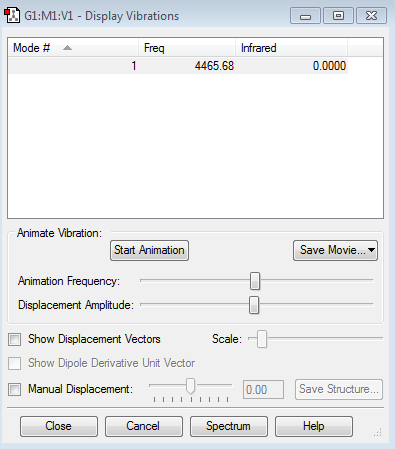
Task: Sort by the Freq column header
Action: [x=187, y=48]
